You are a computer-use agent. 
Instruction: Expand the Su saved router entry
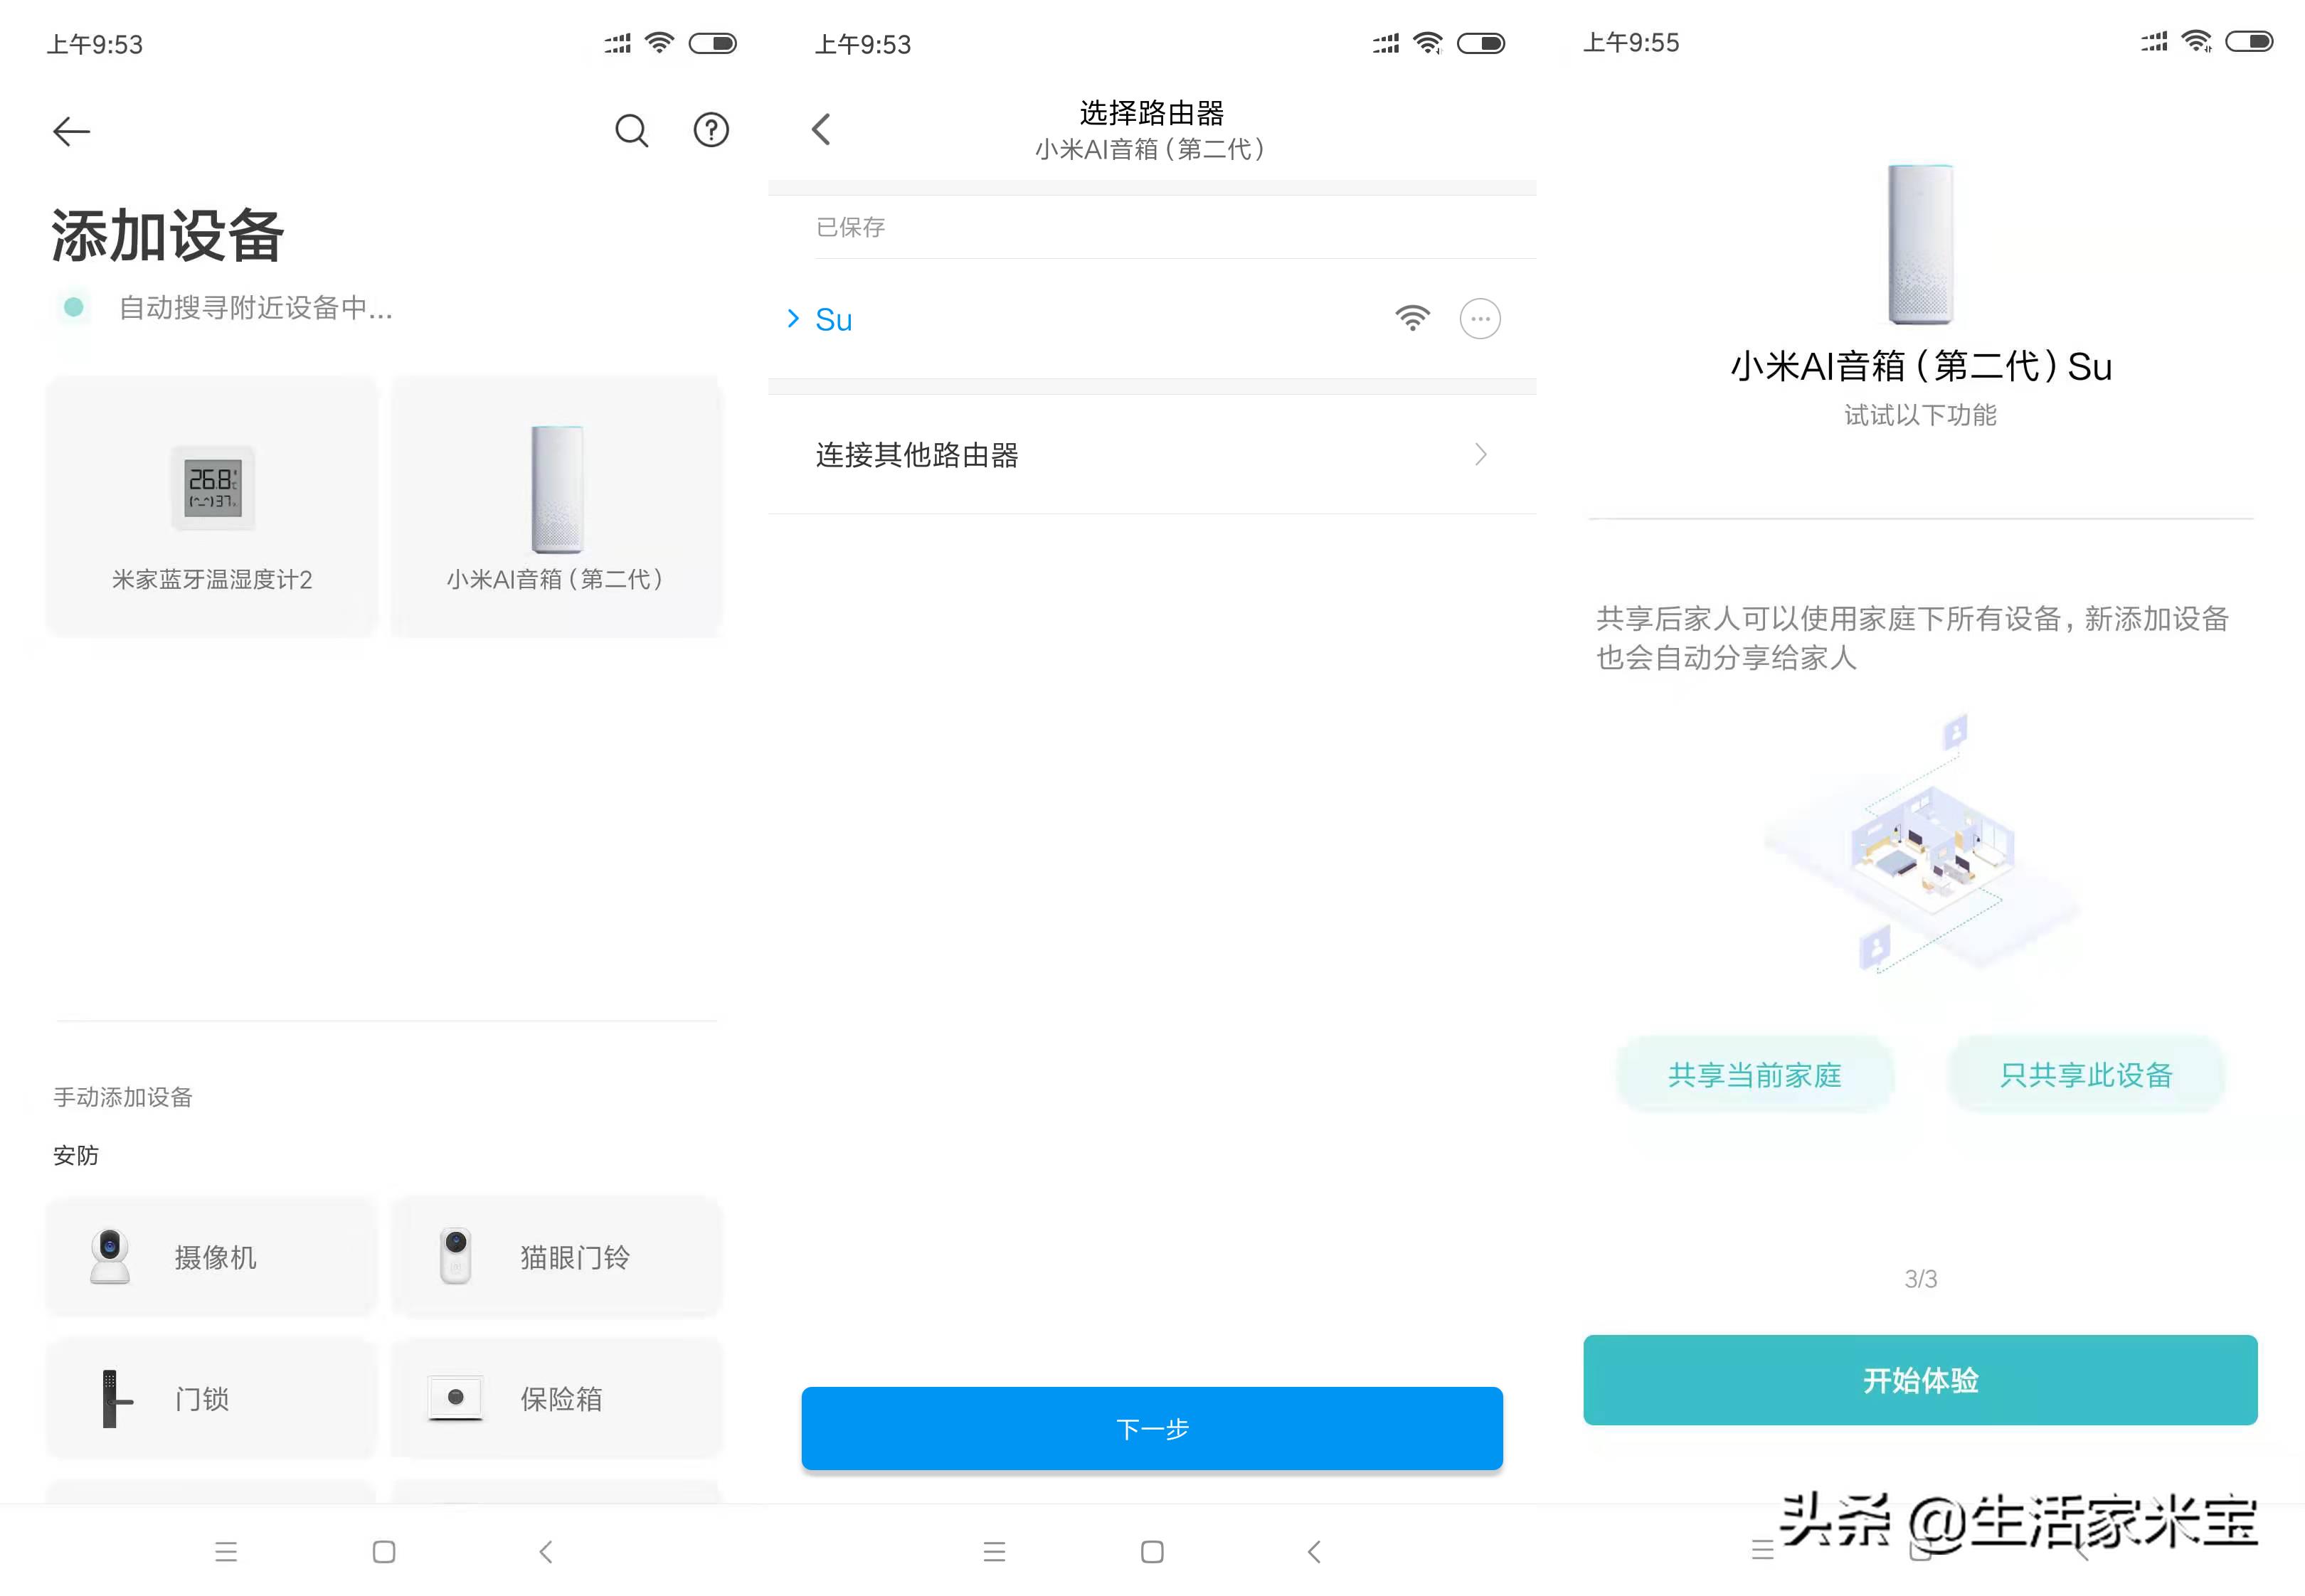[793, 318]
